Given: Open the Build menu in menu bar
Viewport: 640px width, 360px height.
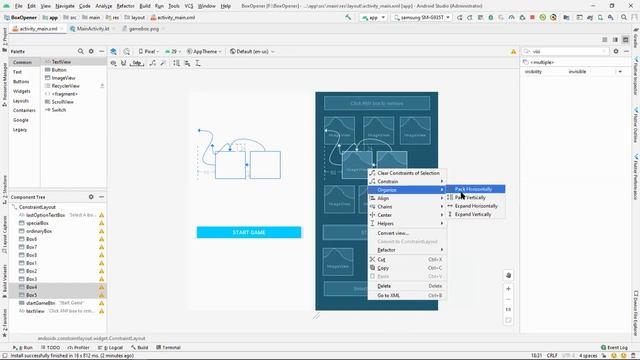Looking at the screenshot, I should coord(145,6).
